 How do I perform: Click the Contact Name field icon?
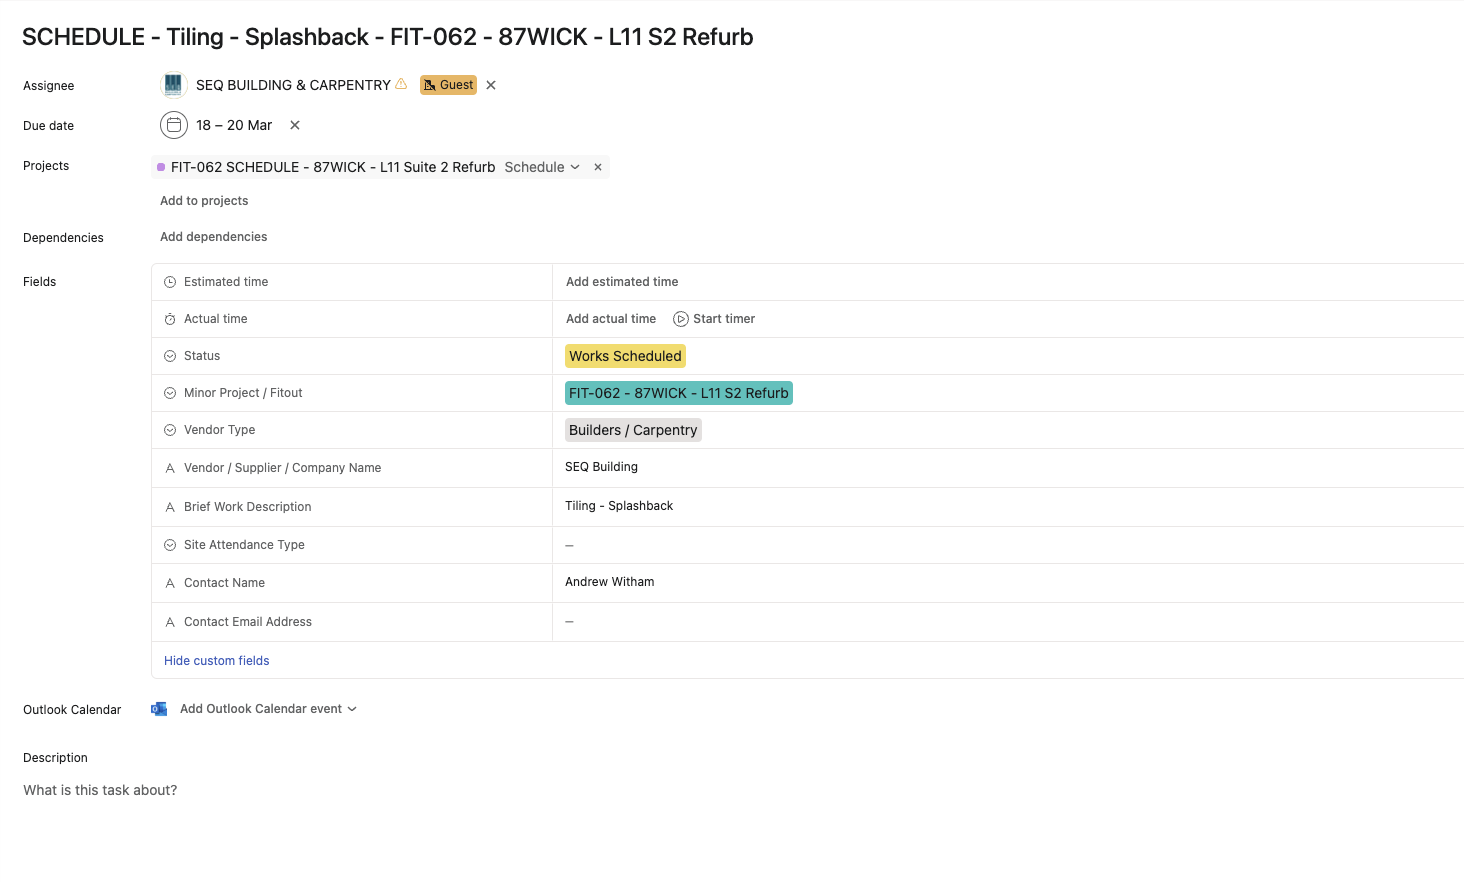(x=170, y=583)
